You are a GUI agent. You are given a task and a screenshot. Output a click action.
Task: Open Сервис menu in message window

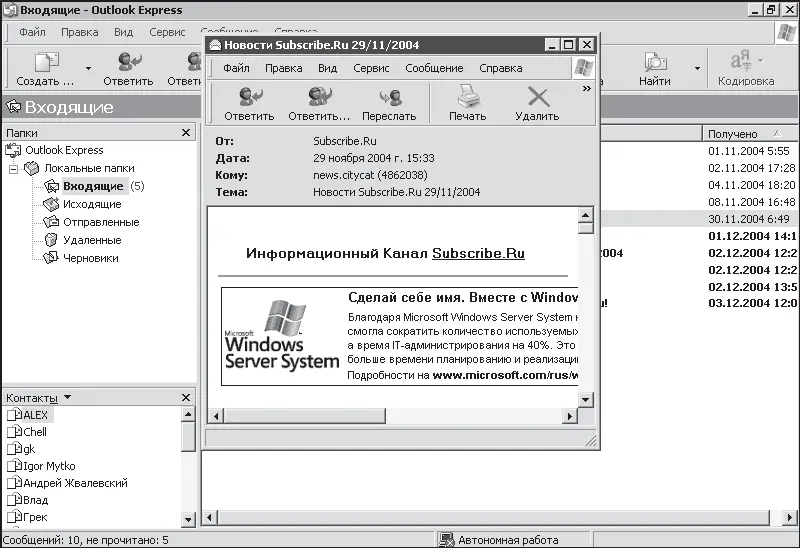[x=371, y=68]
